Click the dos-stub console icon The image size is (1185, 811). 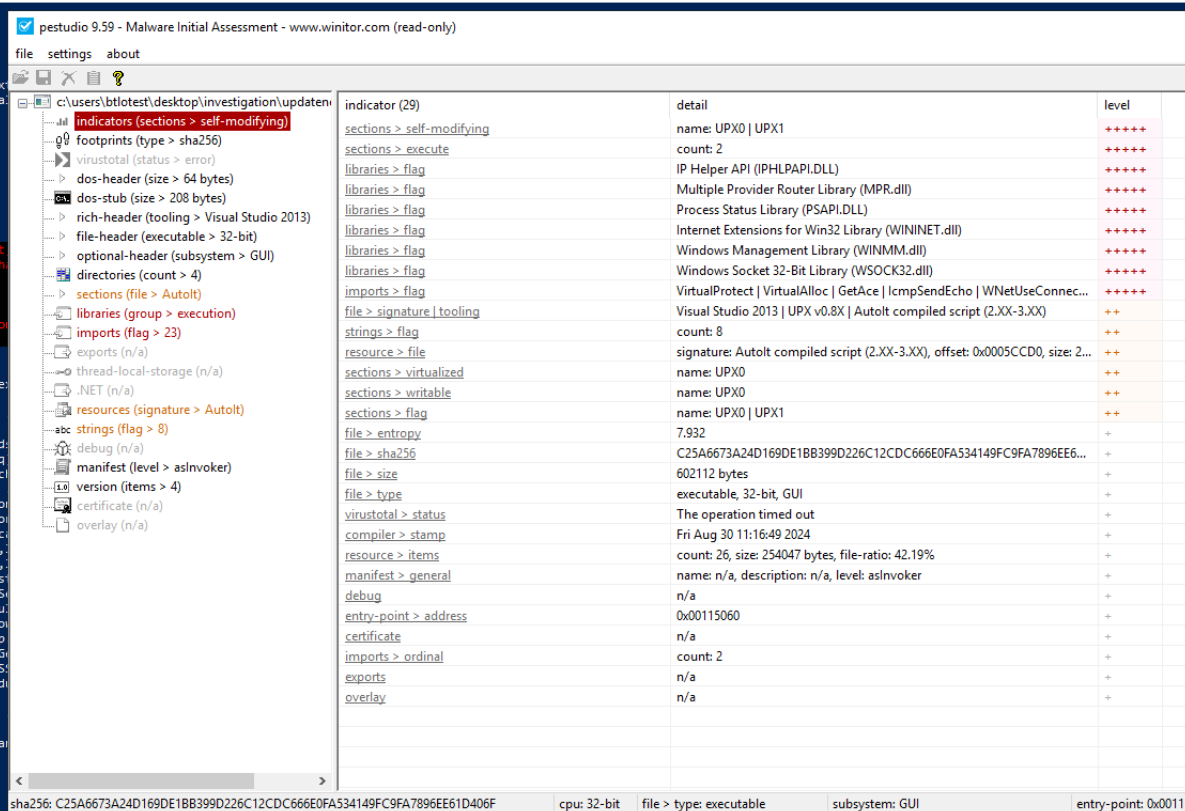[61, 198]
